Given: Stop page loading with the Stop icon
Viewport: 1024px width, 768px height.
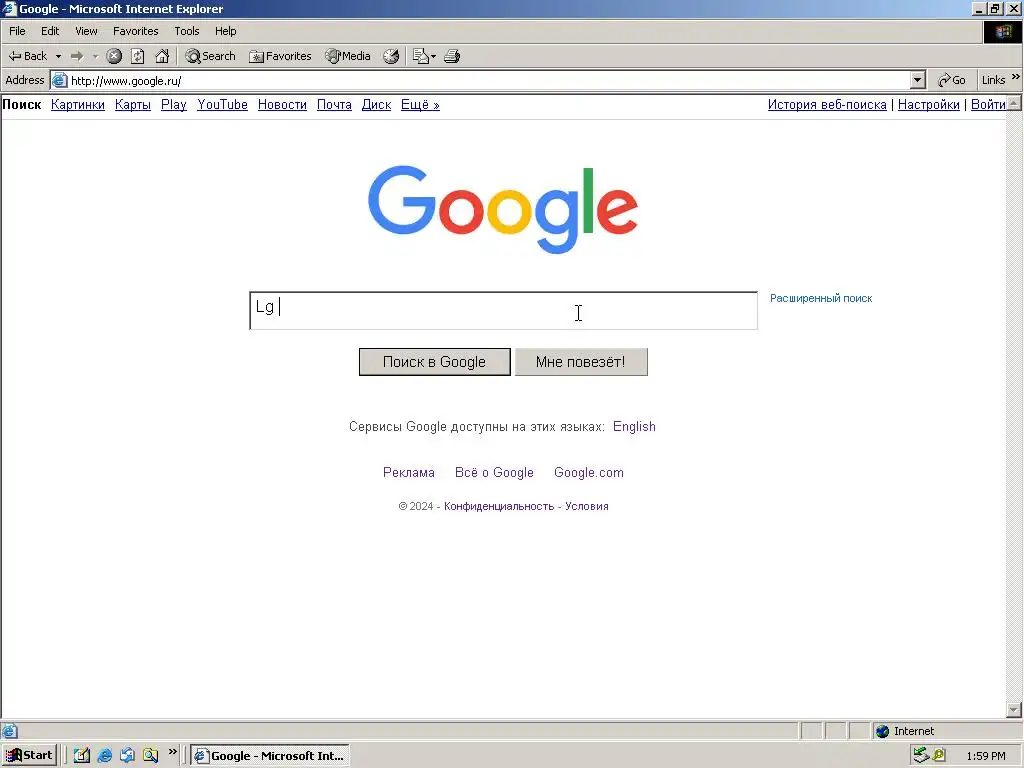Looking at the screenshot, I should click(x=114, y=56).
